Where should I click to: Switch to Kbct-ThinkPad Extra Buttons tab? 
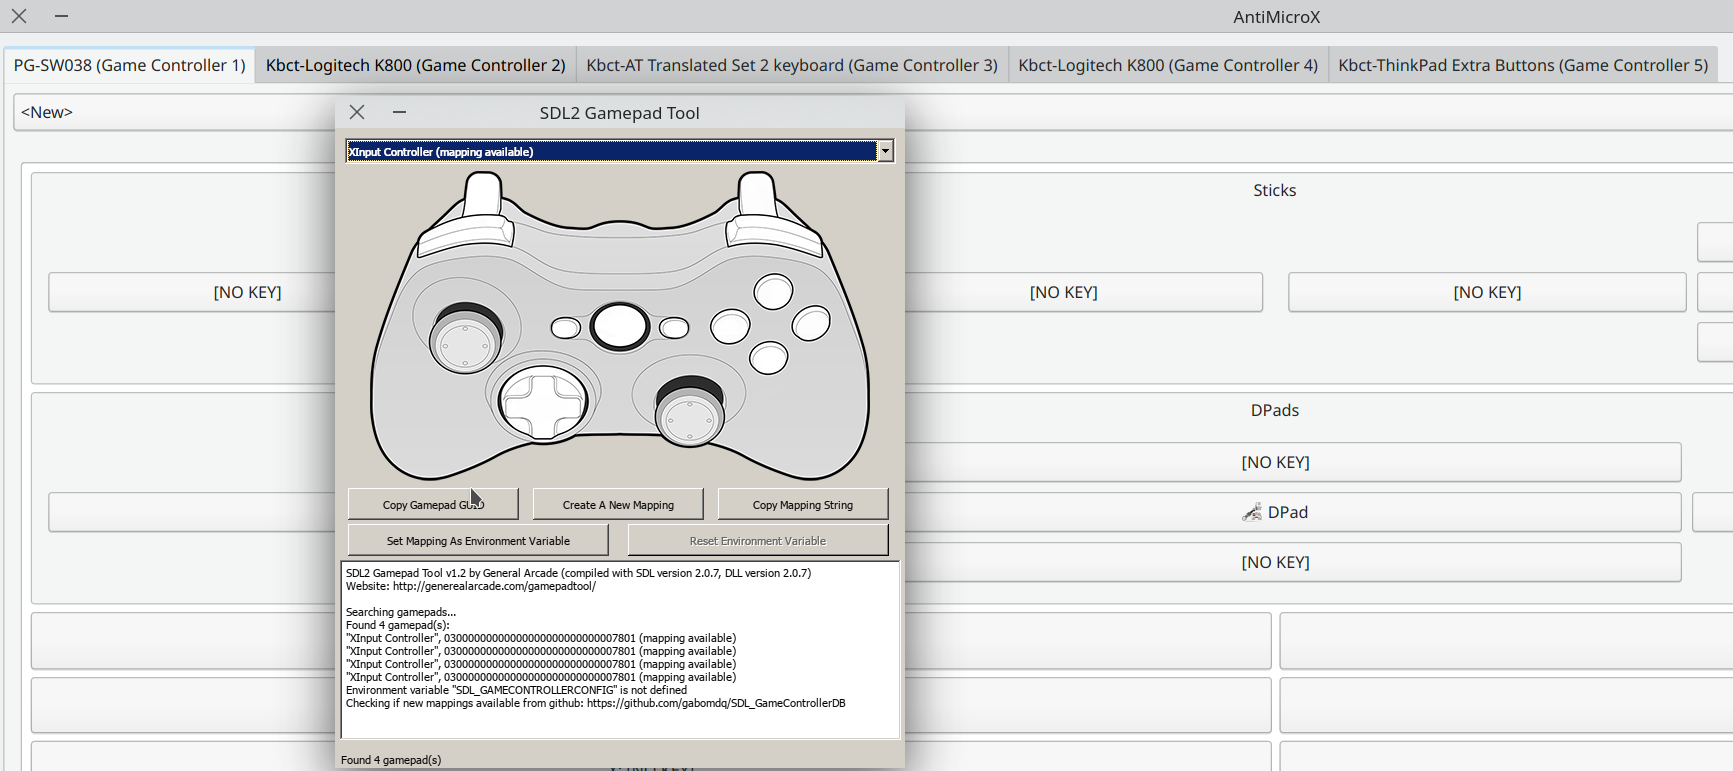coord(1523,65)
